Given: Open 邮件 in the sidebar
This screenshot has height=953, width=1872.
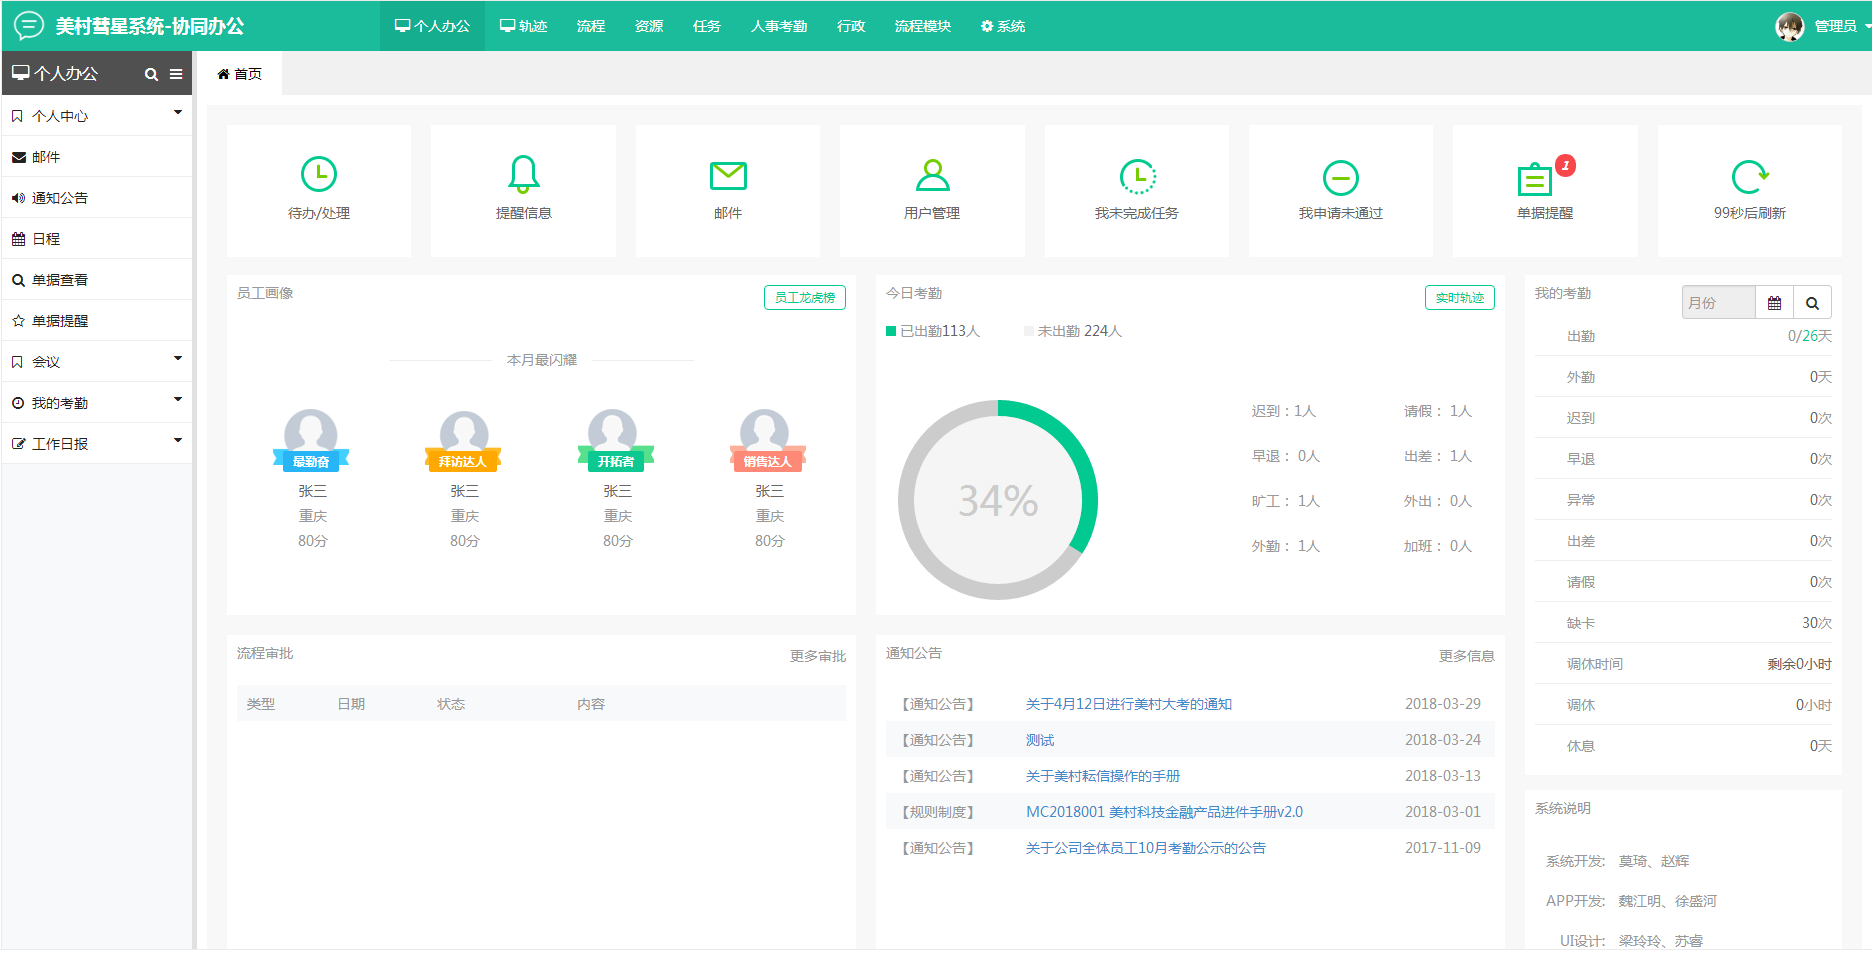Looking at the screenshot, I should tap(97, 157).
